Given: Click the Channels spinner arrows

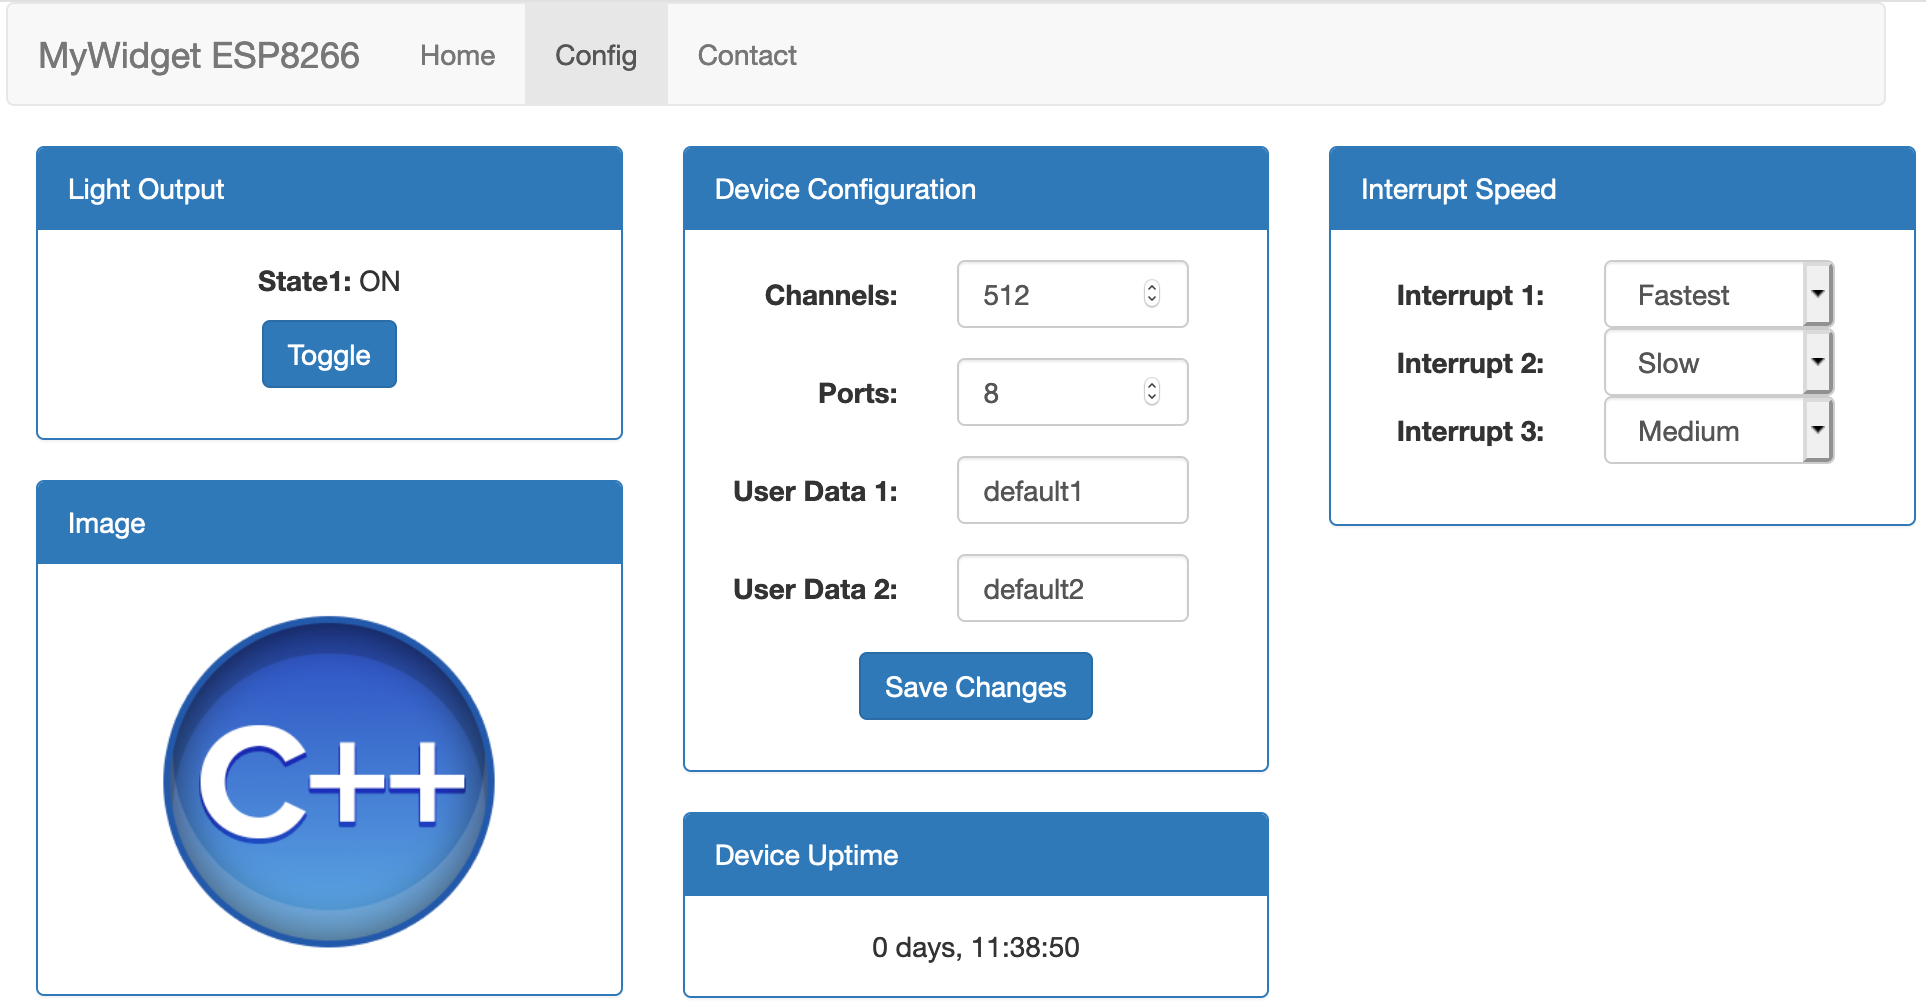Looking at the screenshot, I should (x=1152, y=294).
